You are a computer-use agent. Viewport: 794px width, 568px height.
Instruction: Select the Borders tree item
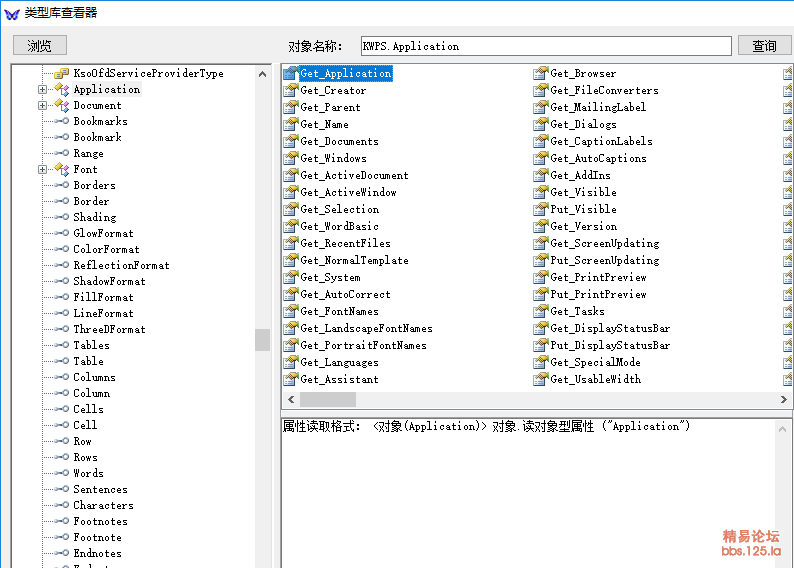point(95,185)
